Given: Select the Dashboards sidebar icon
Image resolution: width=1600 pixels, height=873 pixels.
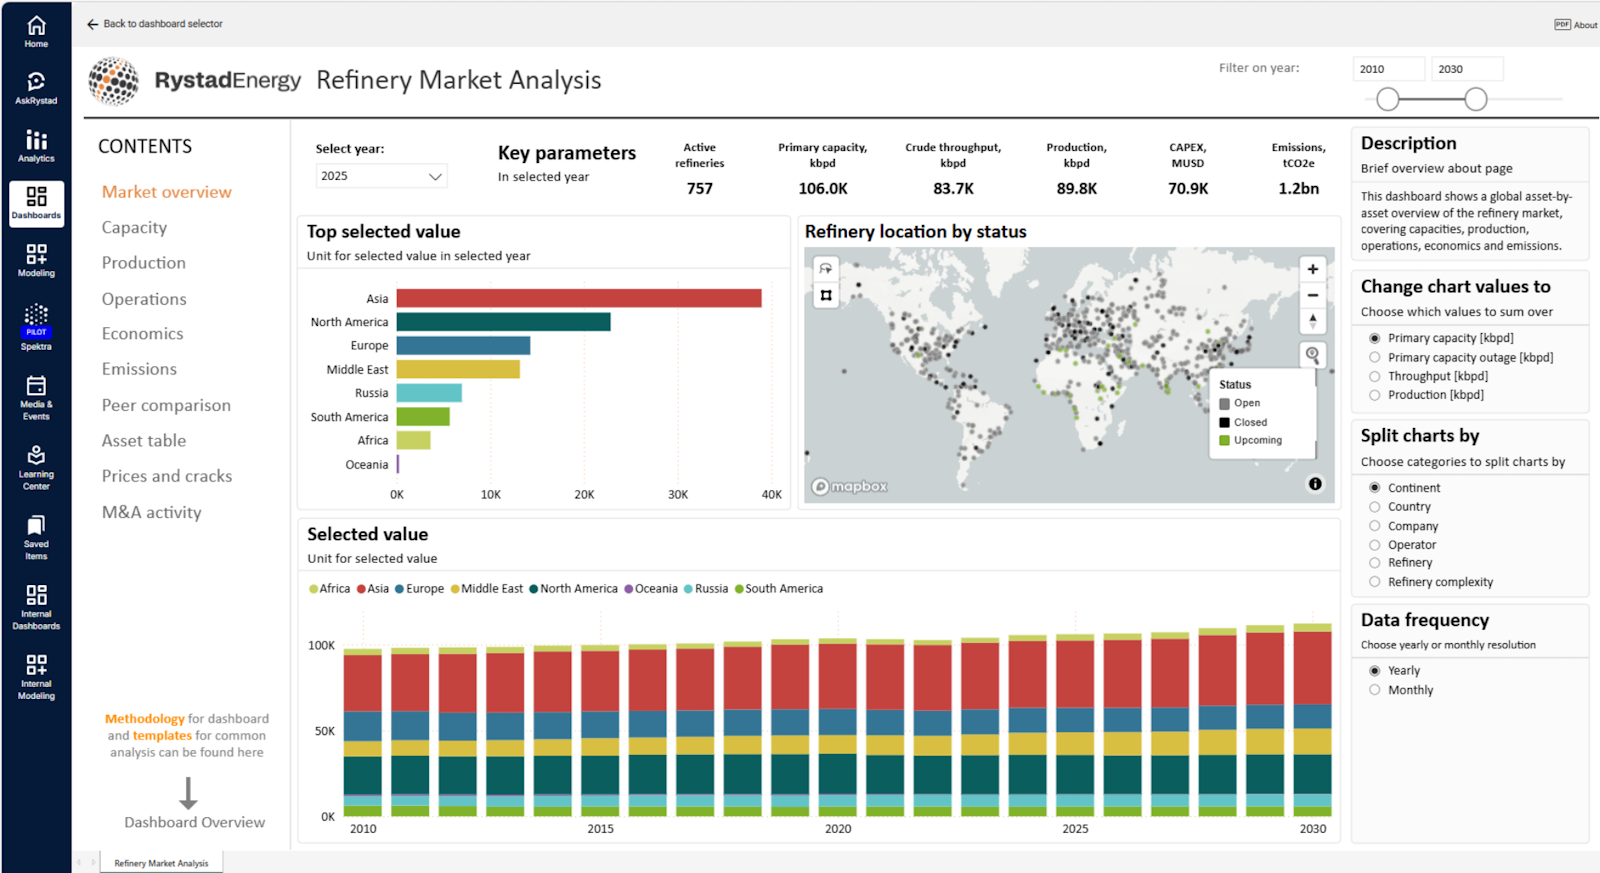Looking at the screenshot, I should pyautogui.click(x=36, y=203).
